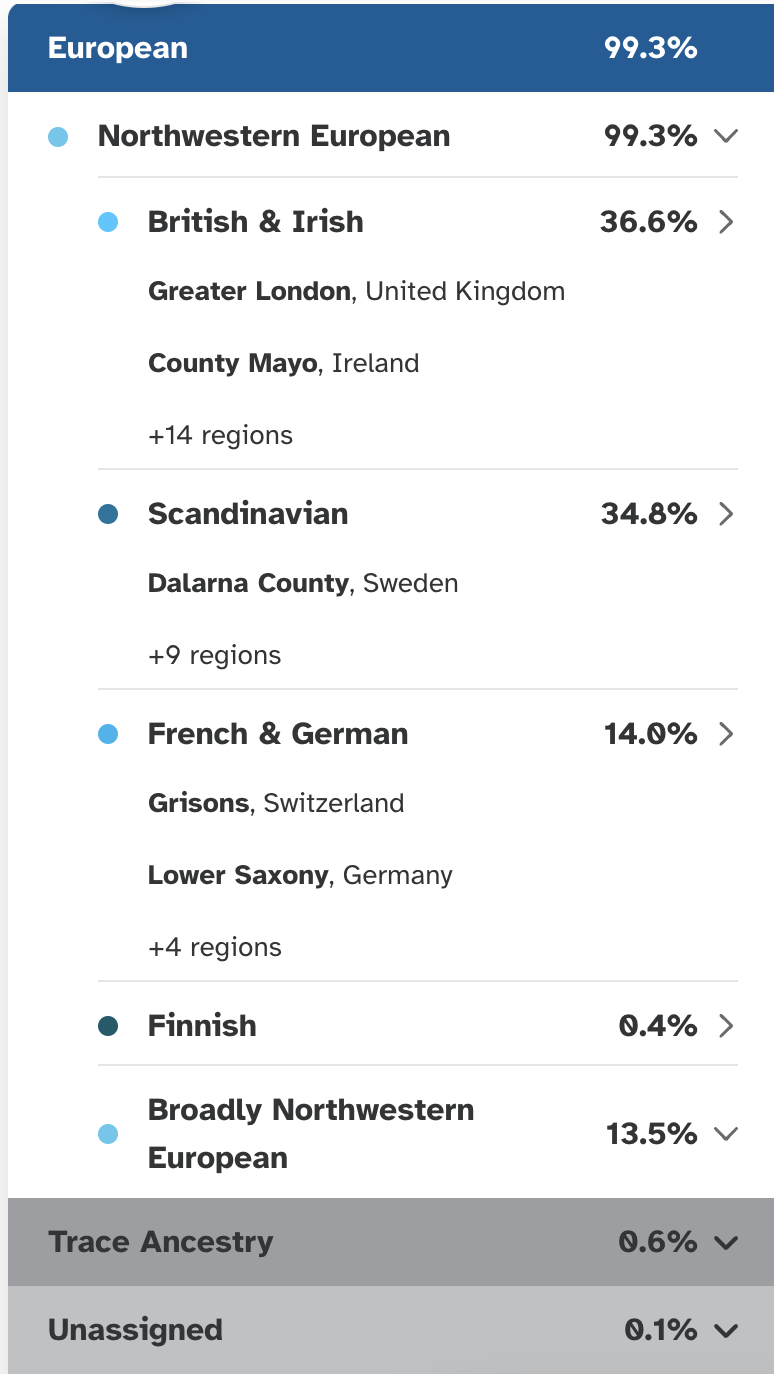Image resolution: width=774 pixels, height=1374 pixels.
Task: Open French & German details arrow
Action: pyautogui.click(x=726, y=734)
